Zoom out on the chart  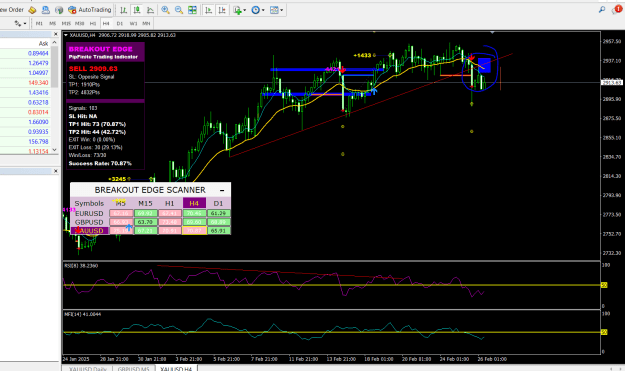[179, 10]
